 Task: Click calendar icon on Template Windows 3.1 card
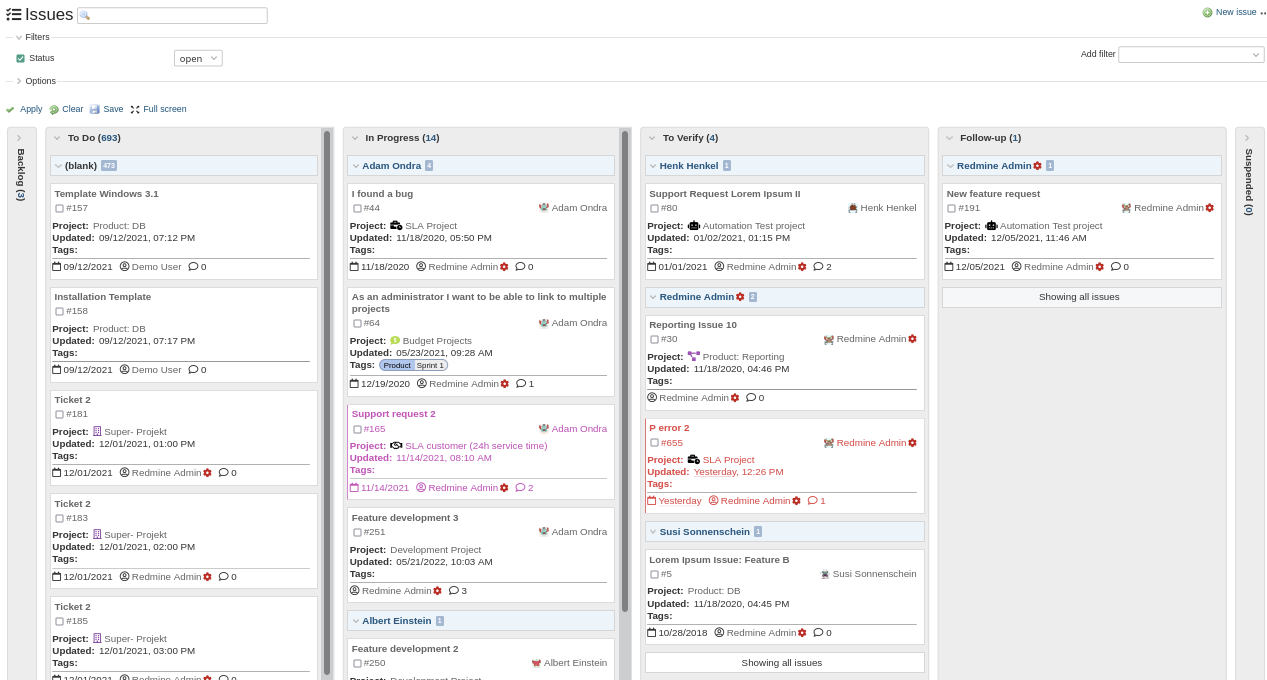[x=57, y=267]
